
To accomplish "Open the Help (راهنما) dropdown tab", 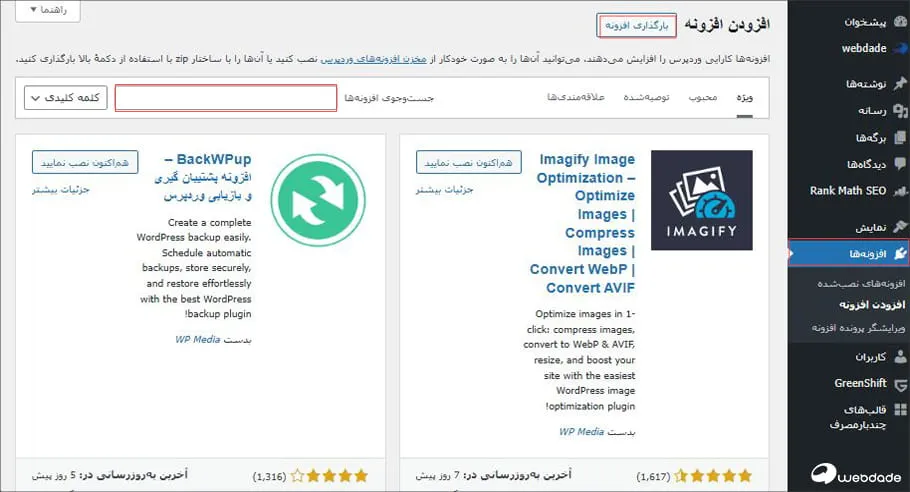I will [48, 10].
